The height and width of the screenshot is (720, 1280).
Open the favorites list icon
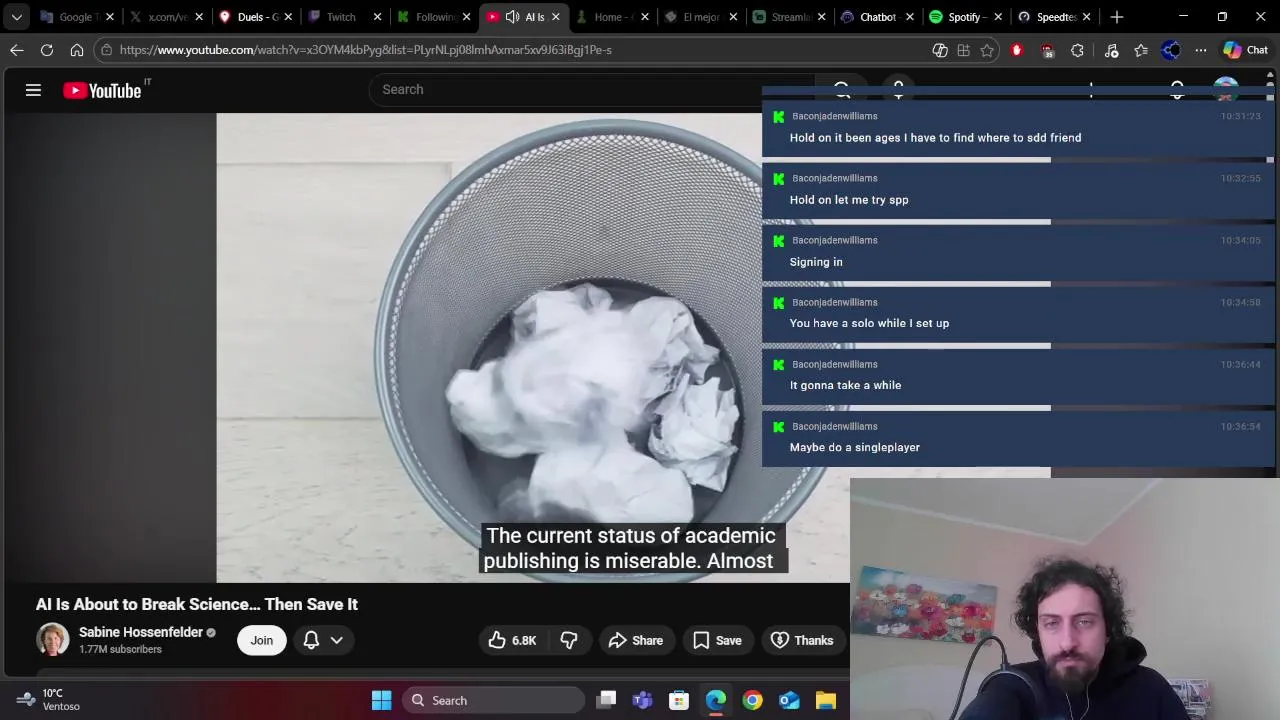pyautogui.click(x=1141, y=50)
